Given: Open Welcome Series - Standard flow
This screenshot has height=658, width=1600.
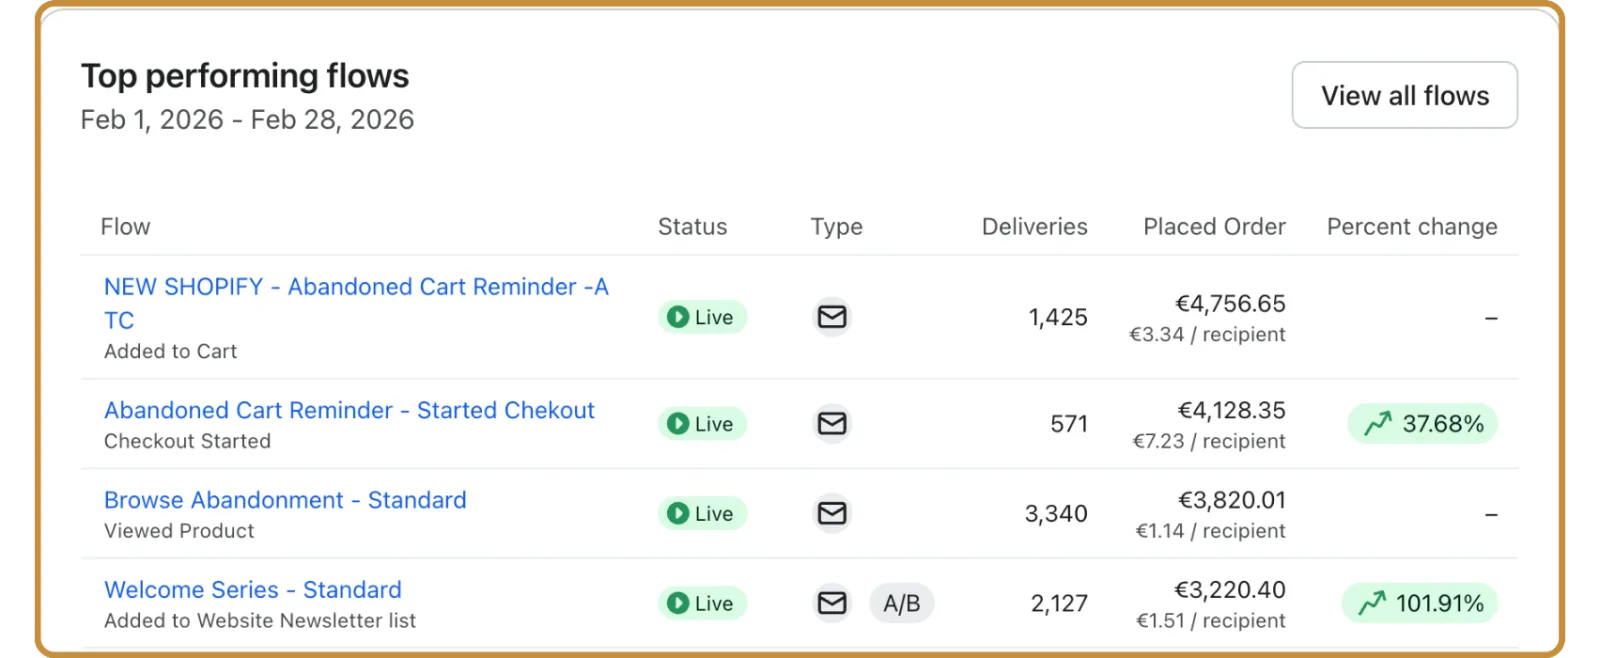Looking at the screenshot, I should [x=253, y=590].
